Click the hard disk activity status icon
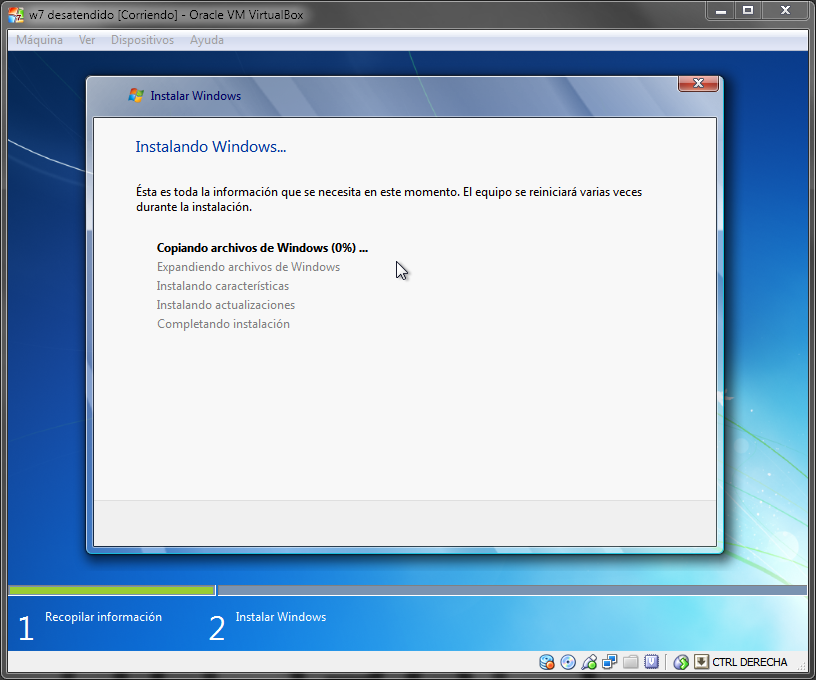816x680 pixels. 547,662
